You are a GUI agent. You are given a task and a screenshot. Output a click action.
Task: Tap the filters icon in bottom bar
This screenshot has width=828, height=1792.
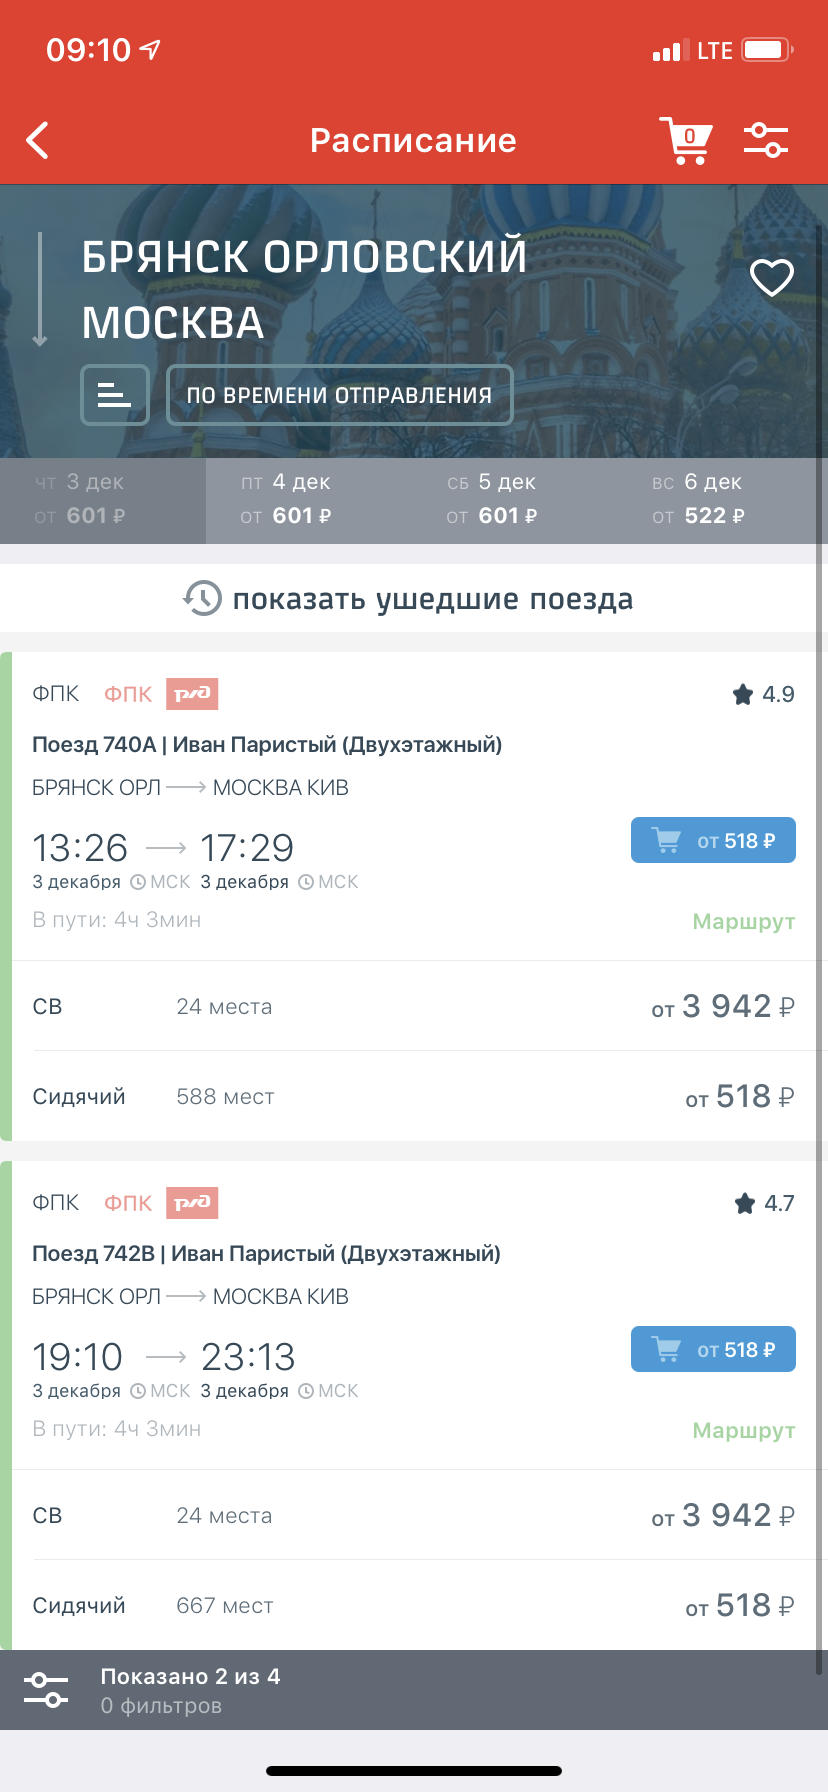[x=46, y=1690]
